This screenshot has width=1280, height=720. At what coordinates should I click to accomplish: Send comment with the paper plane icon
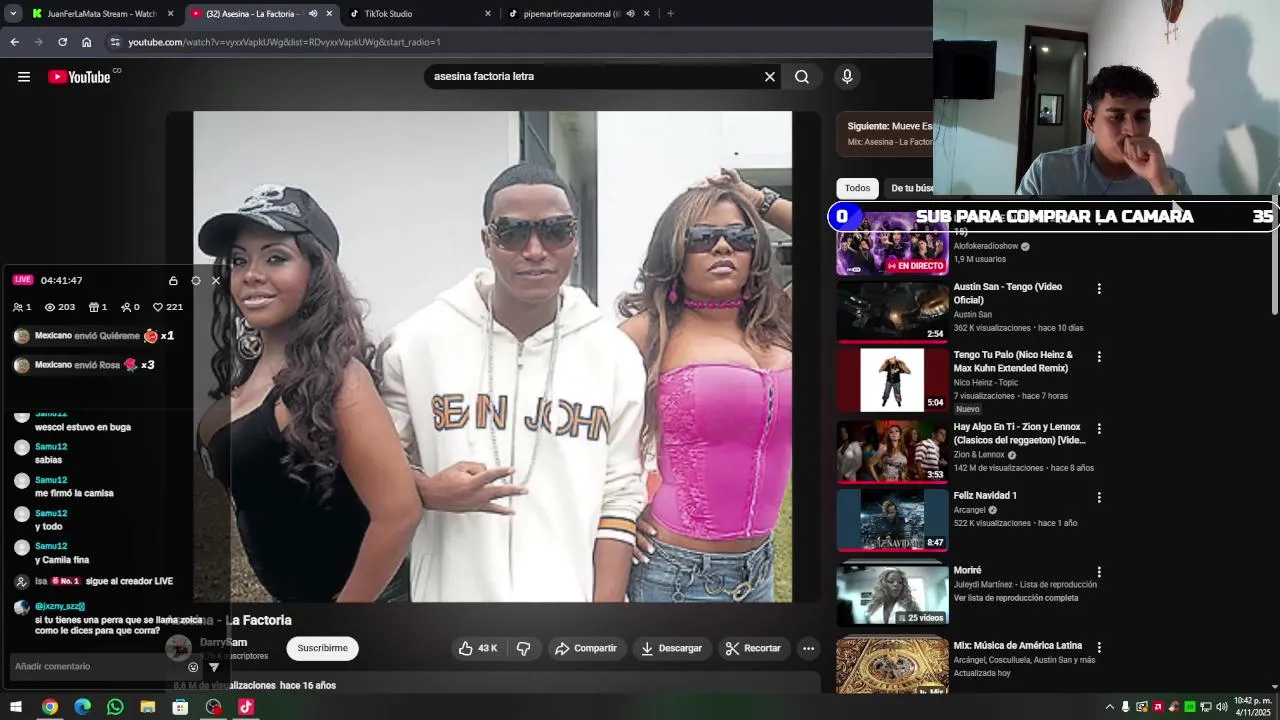pos(214,667)
